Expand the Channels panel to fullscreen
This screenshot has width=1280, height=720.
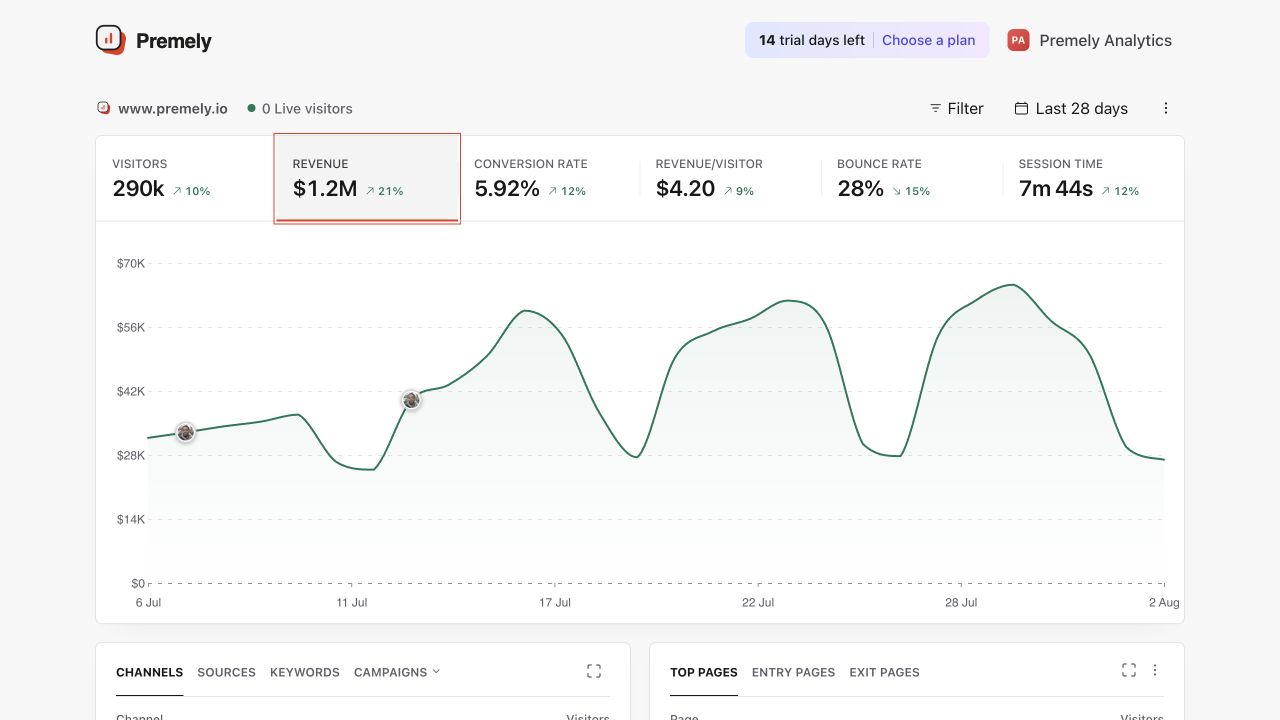(594, 671)
